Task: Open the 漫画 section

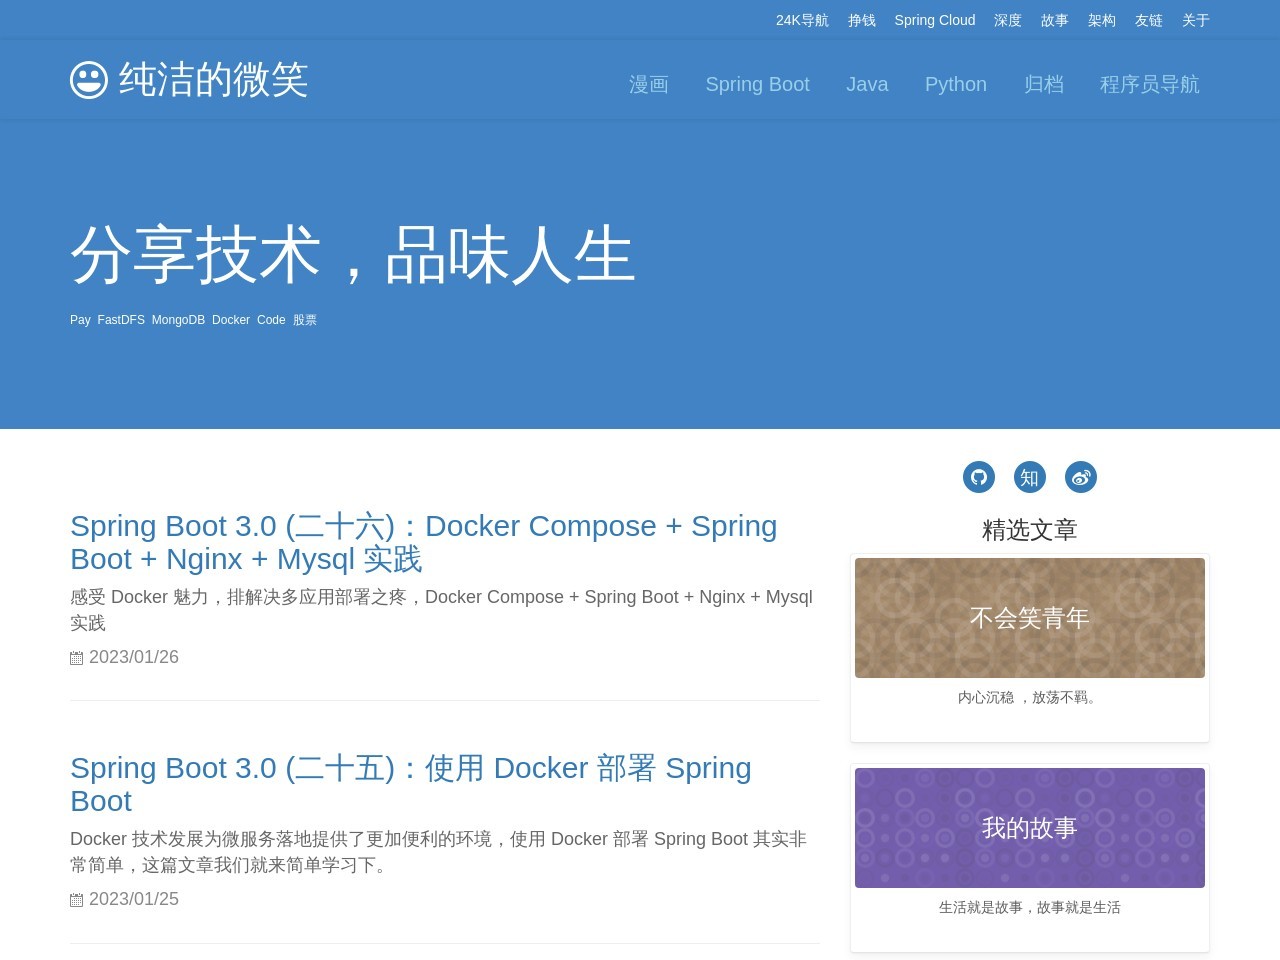Action: (648, 84)
